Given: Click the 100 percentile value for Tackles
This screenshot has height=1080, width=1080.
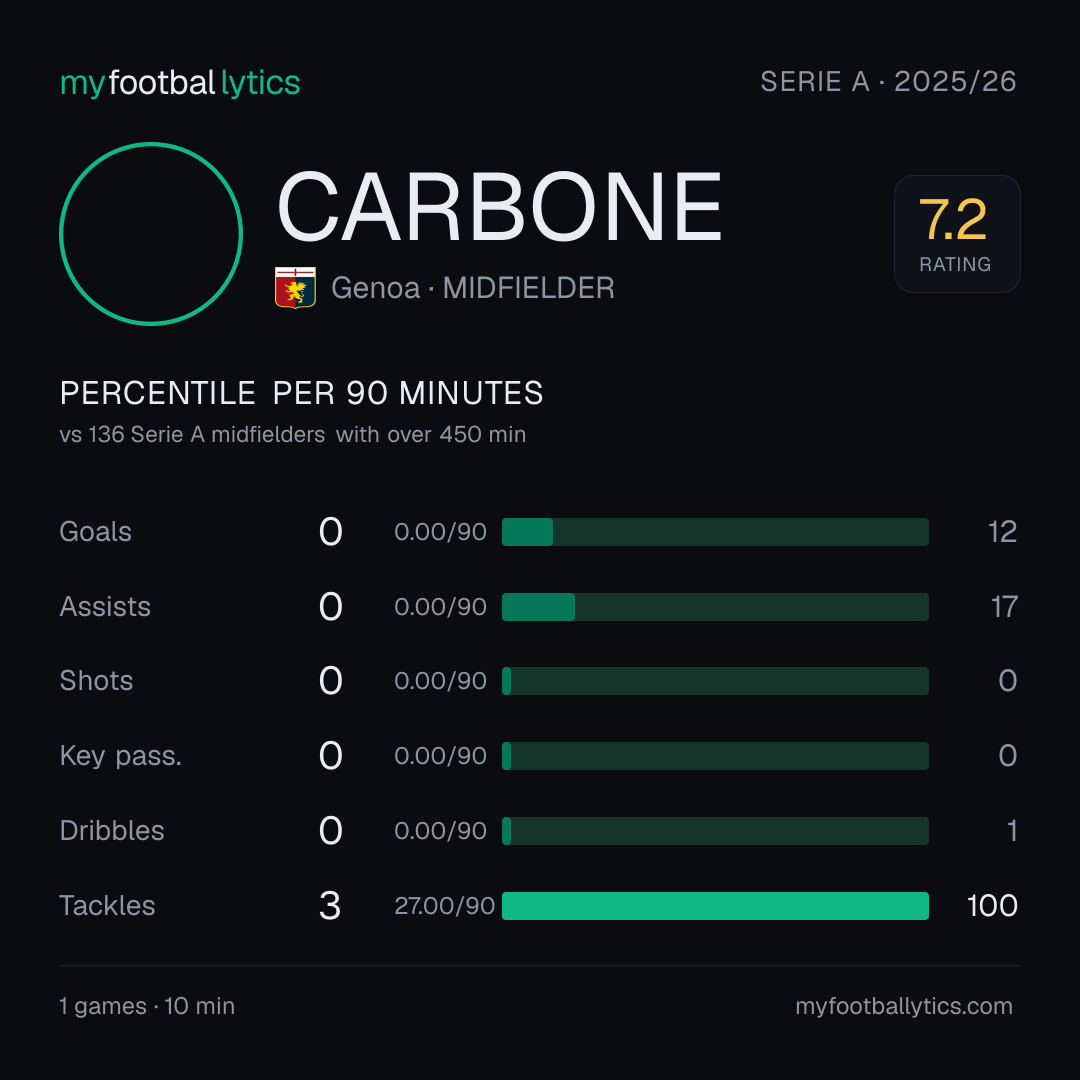Looking at the screenshot, I should [x=992, y=906].
